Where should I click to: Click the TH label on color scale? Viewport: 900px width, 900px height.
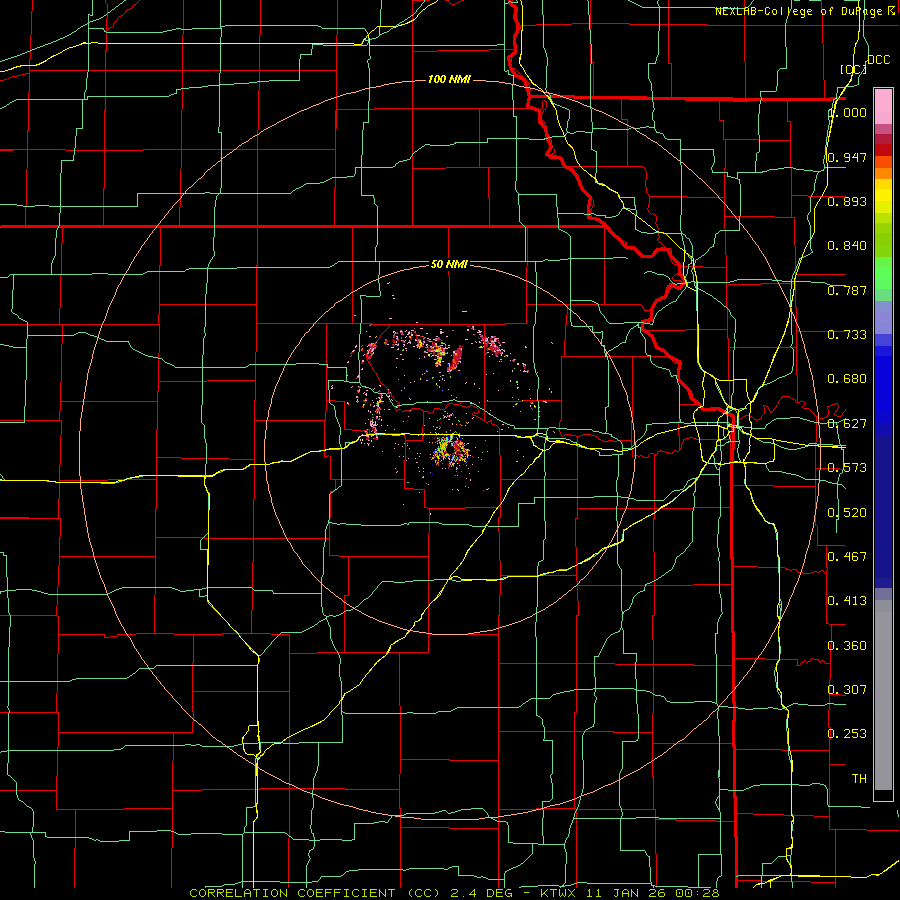coord(859,778)
